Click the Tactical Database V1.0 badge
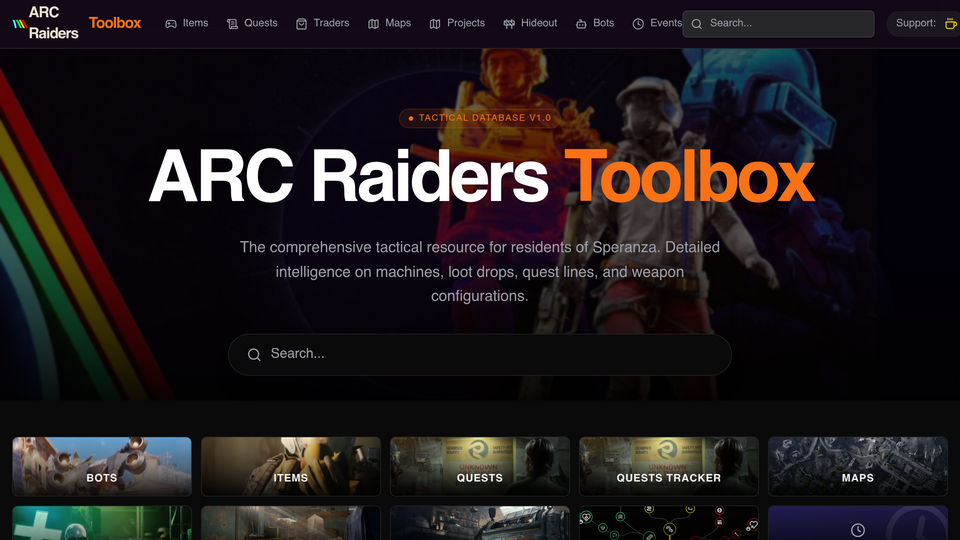The width and height of the screenshot is (960, 540). coord(480,118)
